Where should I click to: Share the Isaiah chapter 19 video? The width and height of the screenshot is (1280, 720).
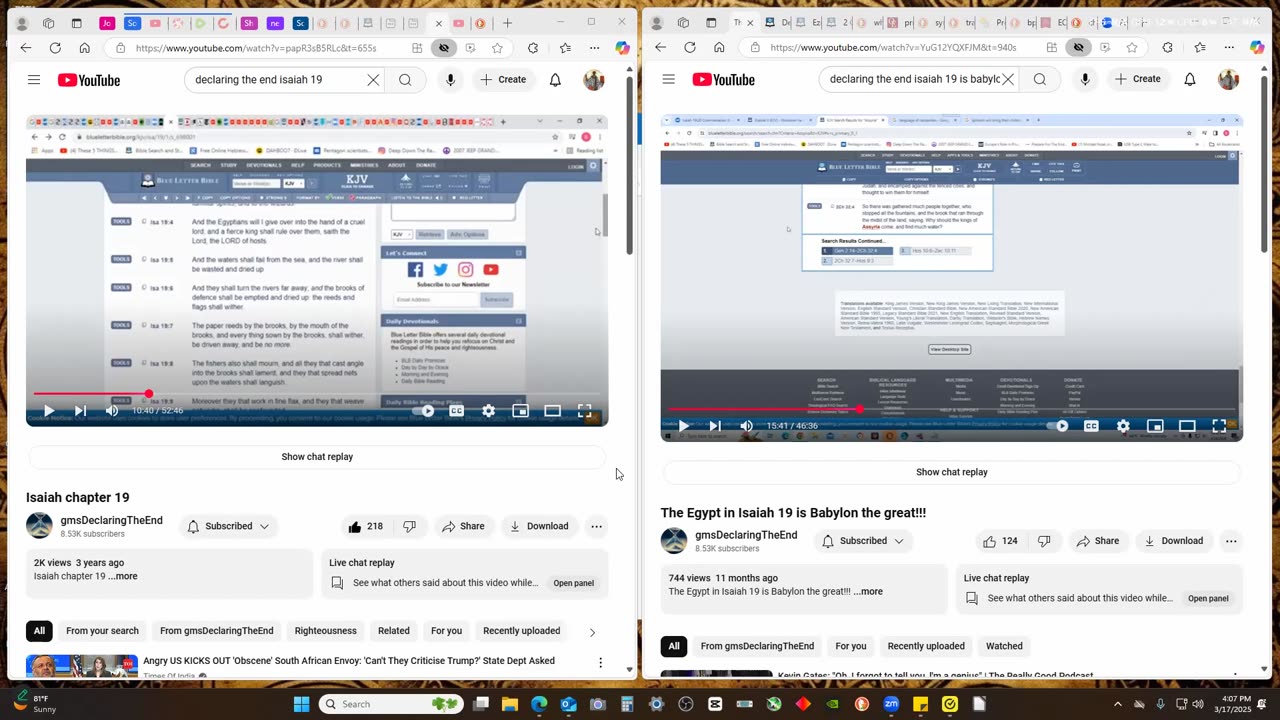463,526
